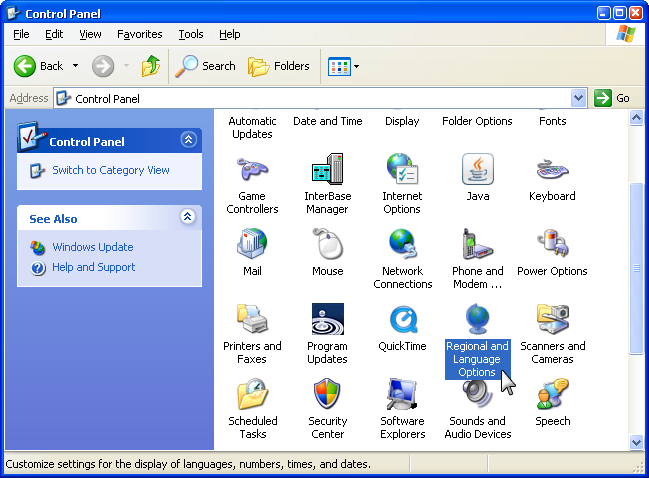Click the Go button
The height and width of the screenshot is (478, 649).
pyautogui.click(x=613, y=98)
